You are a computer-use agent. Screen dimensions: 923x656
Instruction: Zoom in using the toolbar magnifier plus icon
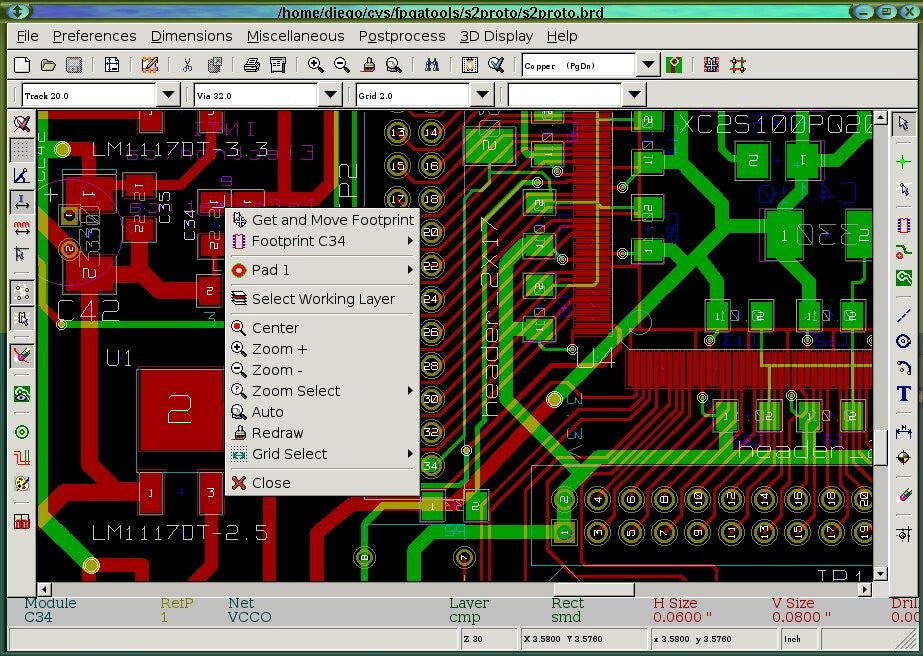coord(316,65)
